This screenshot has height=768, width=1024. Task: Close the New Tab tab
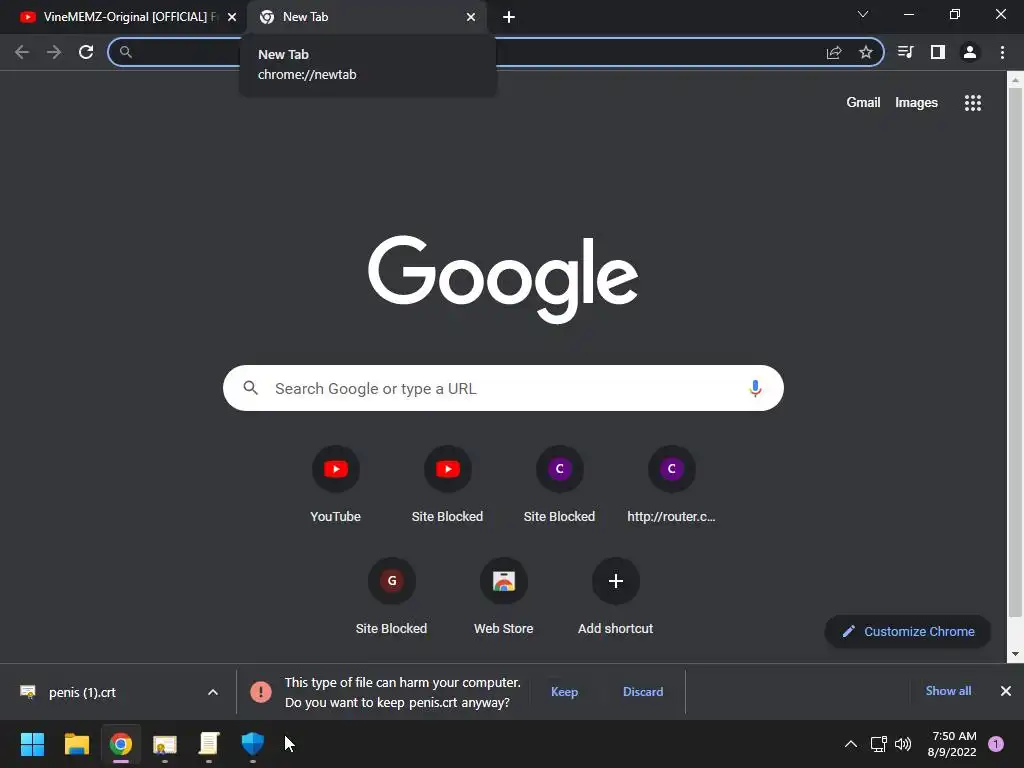click(x=471, y=18)
